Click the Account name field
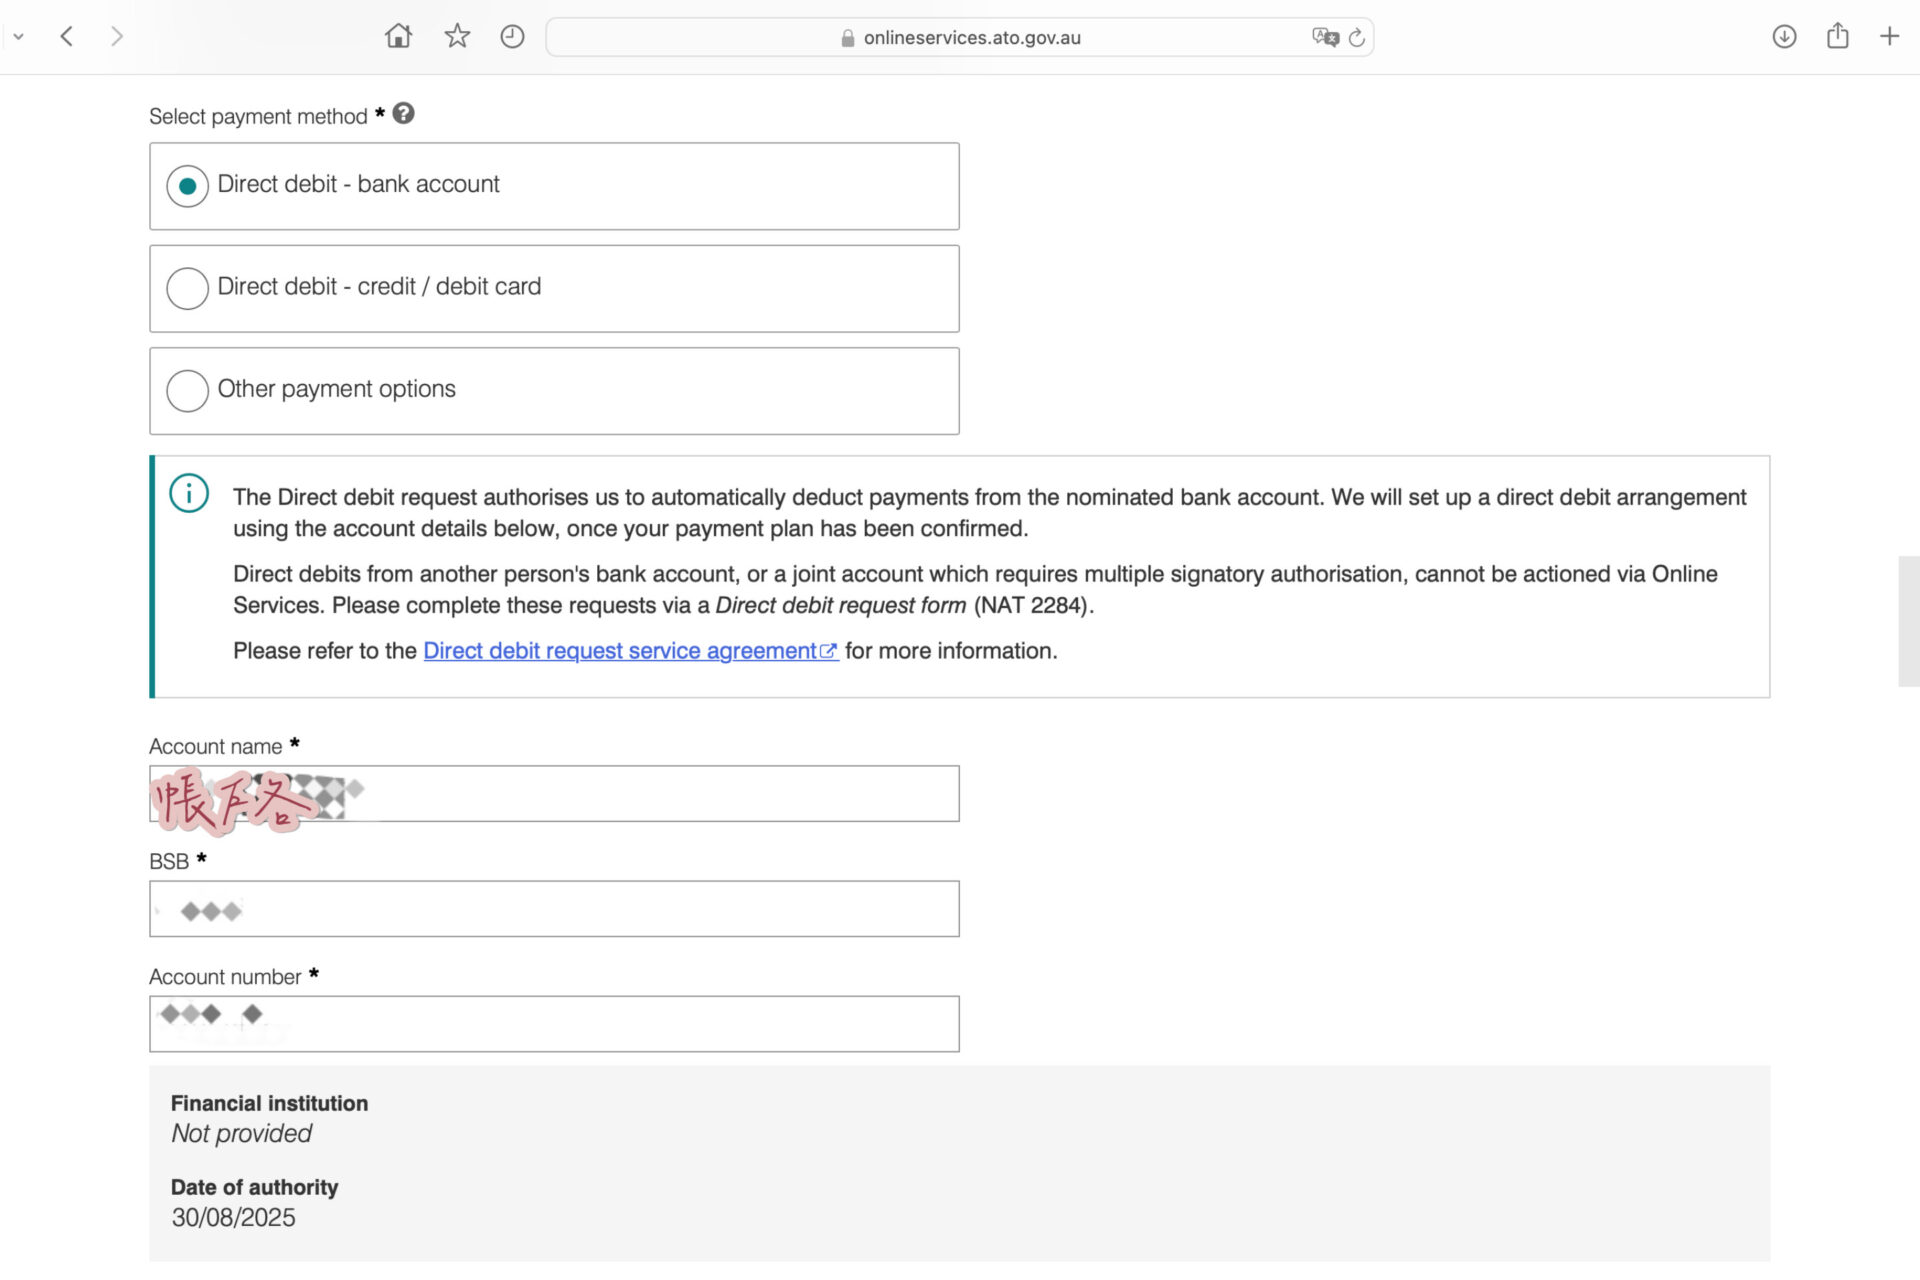The image size is (1920, 1280). point(650,794)
